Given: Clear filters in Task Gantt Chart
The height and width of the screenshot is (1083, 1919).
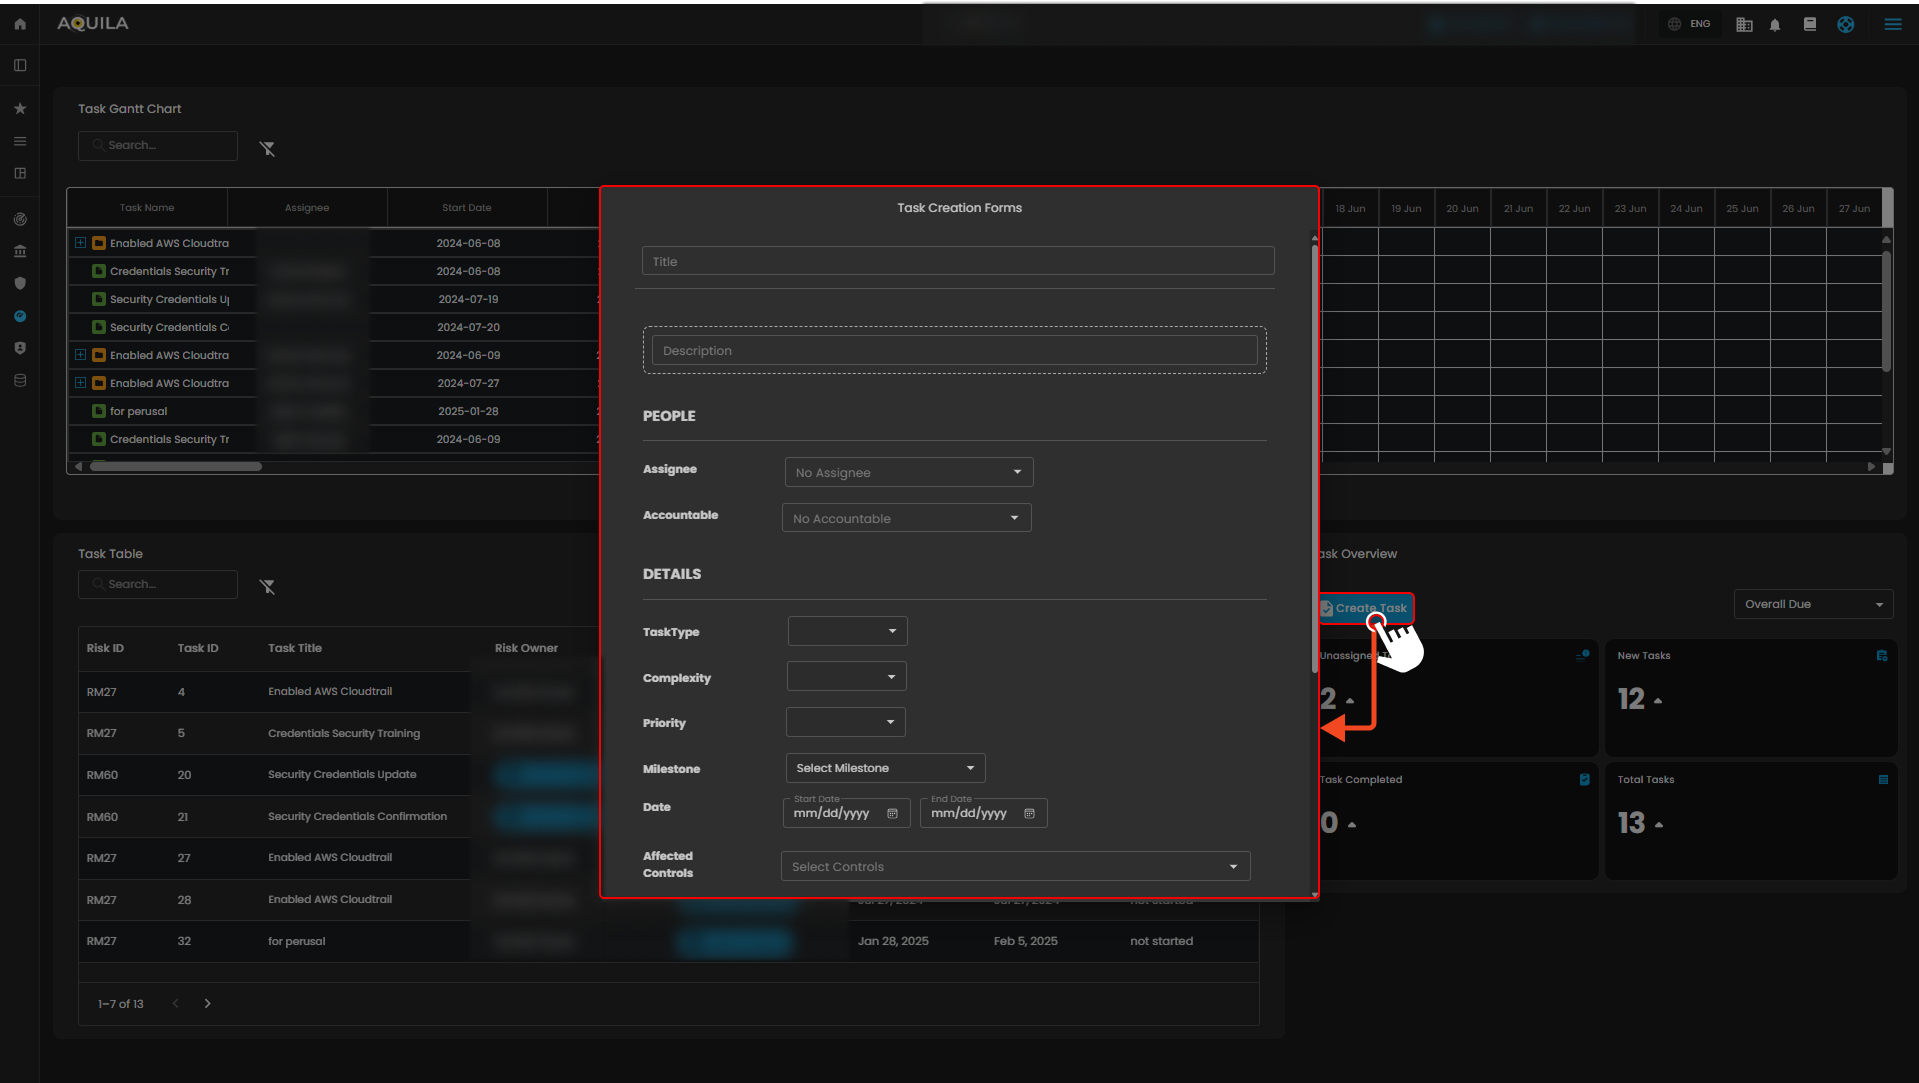Looking at the screenshot, I should (267, 148).
